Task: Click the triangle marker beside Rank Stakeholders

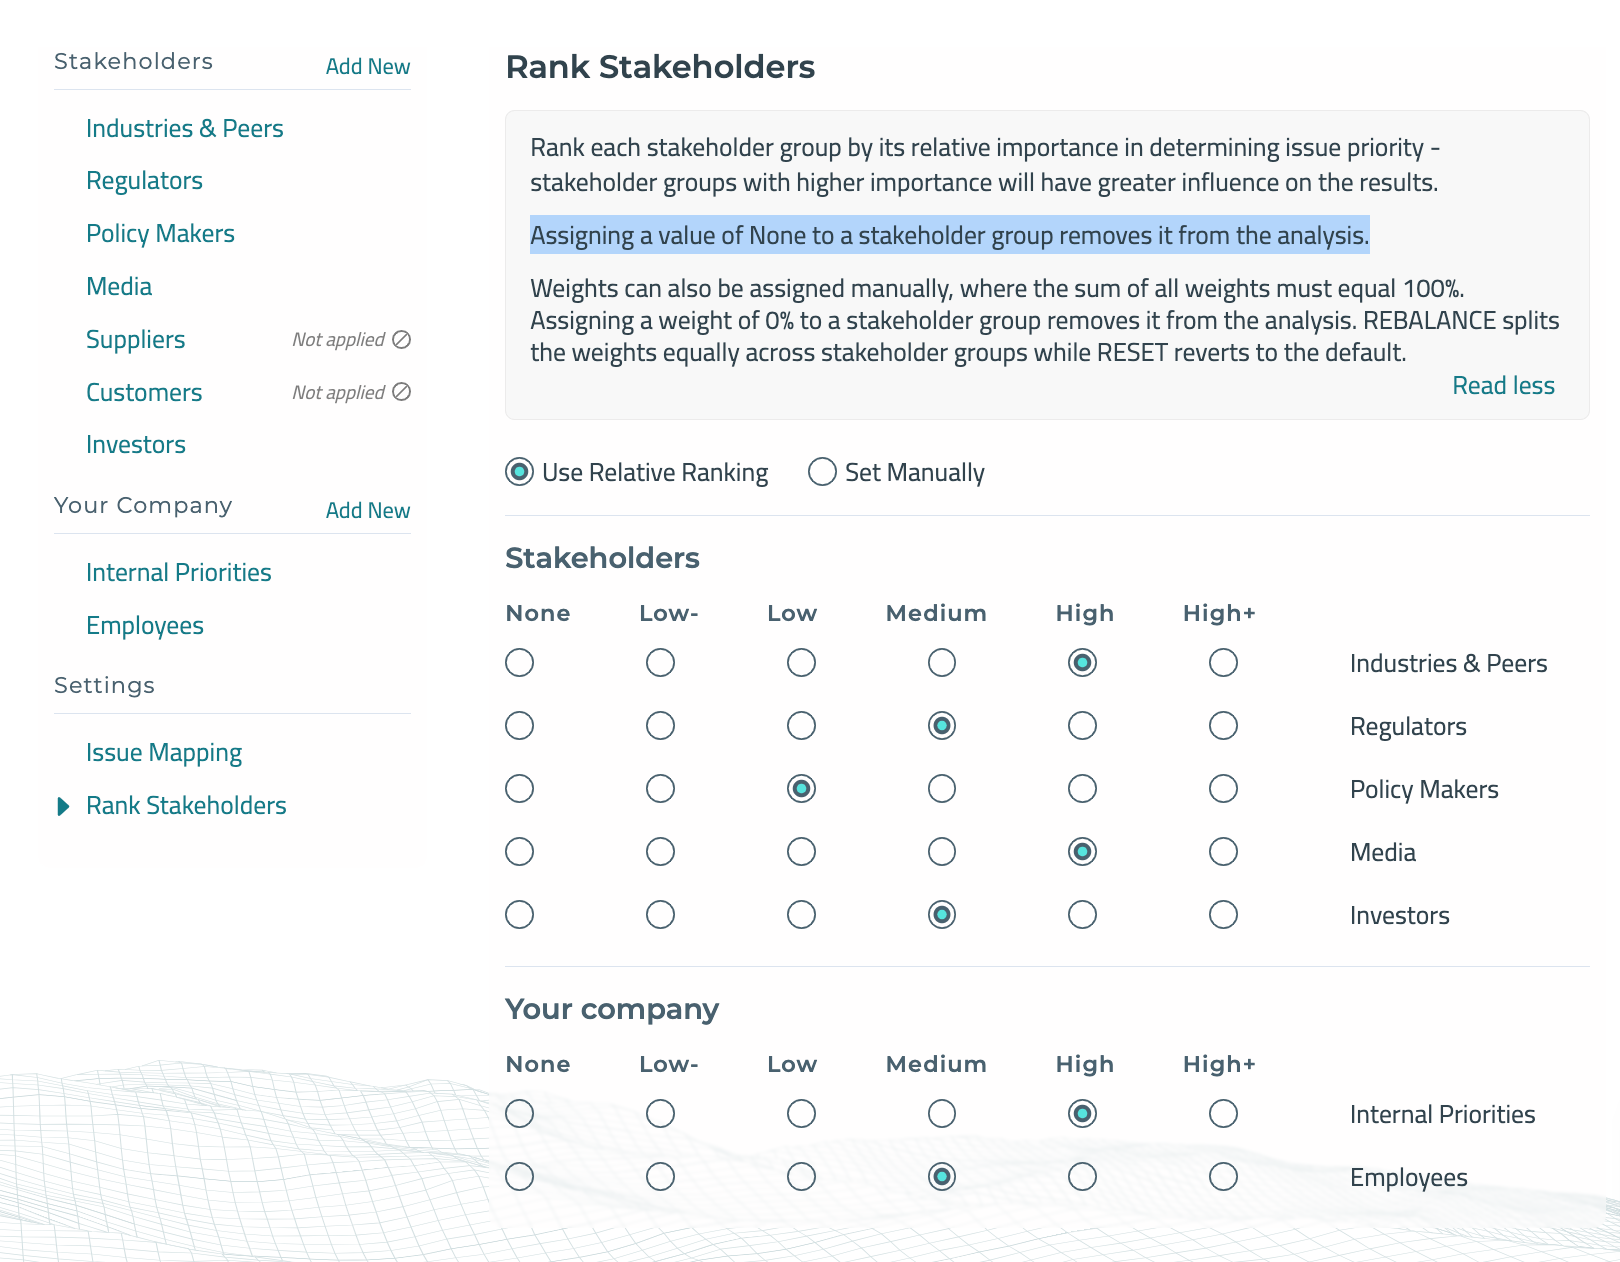Action: (x=62, y=805)
